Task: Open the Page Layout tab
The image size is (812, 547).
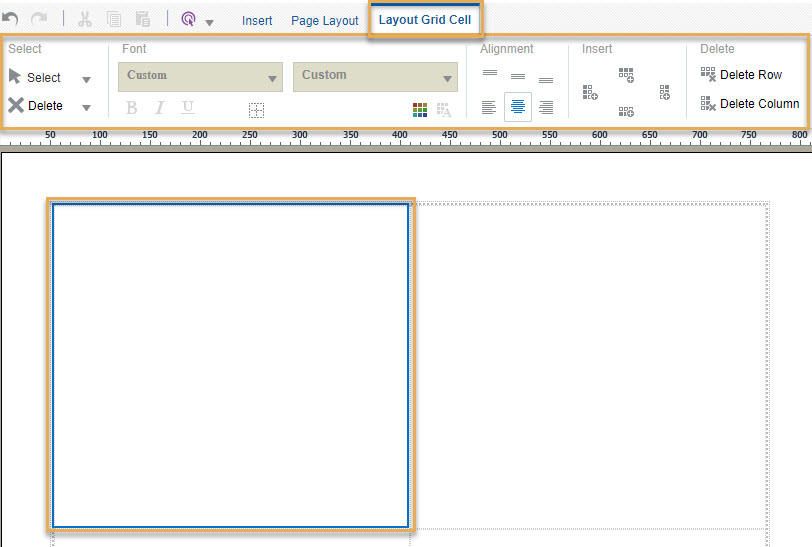Action: 325,21
